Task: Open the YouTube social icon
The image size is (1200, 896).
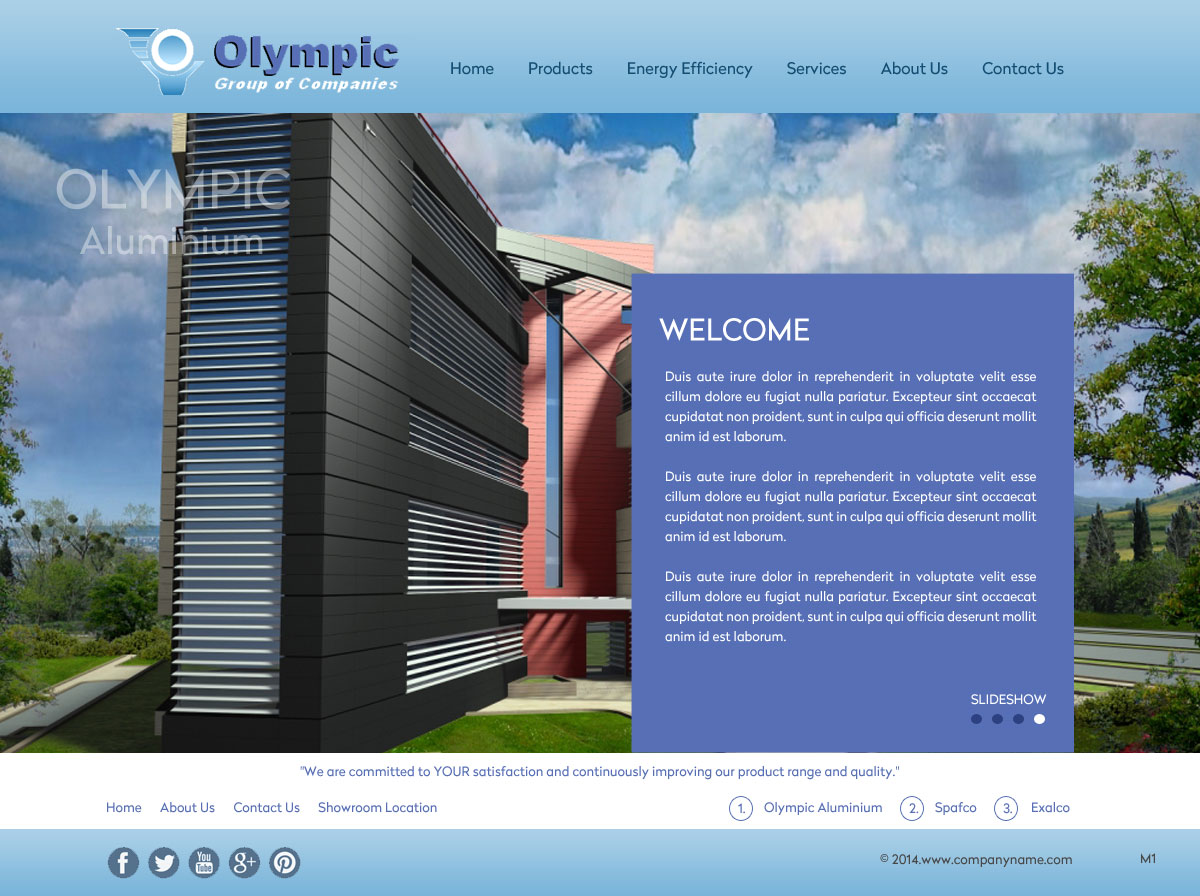Action: point(204,862)
